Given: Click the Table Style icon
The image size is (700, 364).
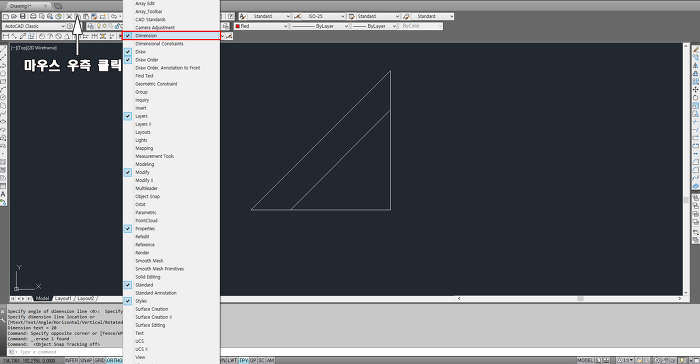Looking at the screenshot, I should [351, 16].
